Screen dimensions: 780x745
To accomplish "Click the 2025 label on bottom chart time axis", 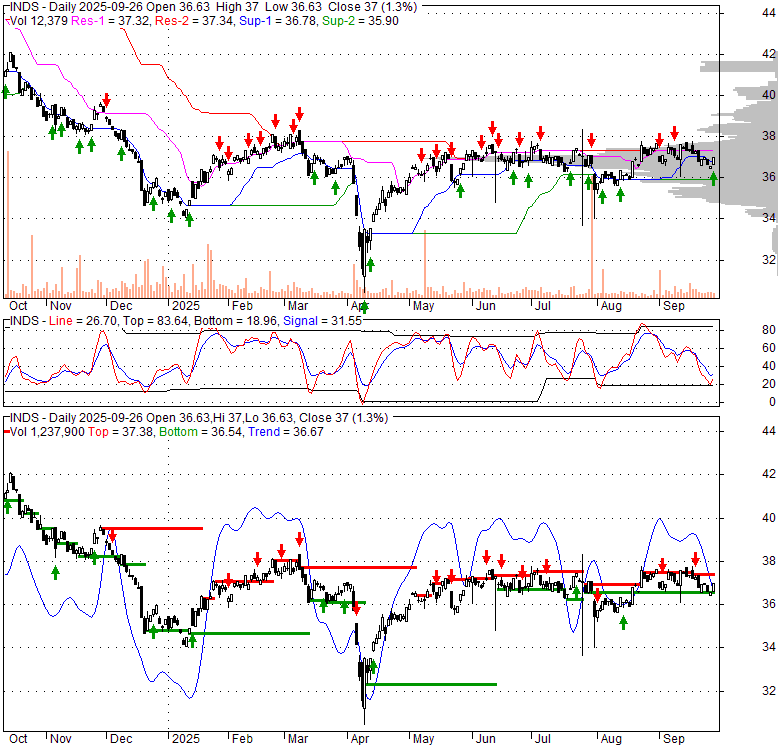I will [x=186, y=739].
